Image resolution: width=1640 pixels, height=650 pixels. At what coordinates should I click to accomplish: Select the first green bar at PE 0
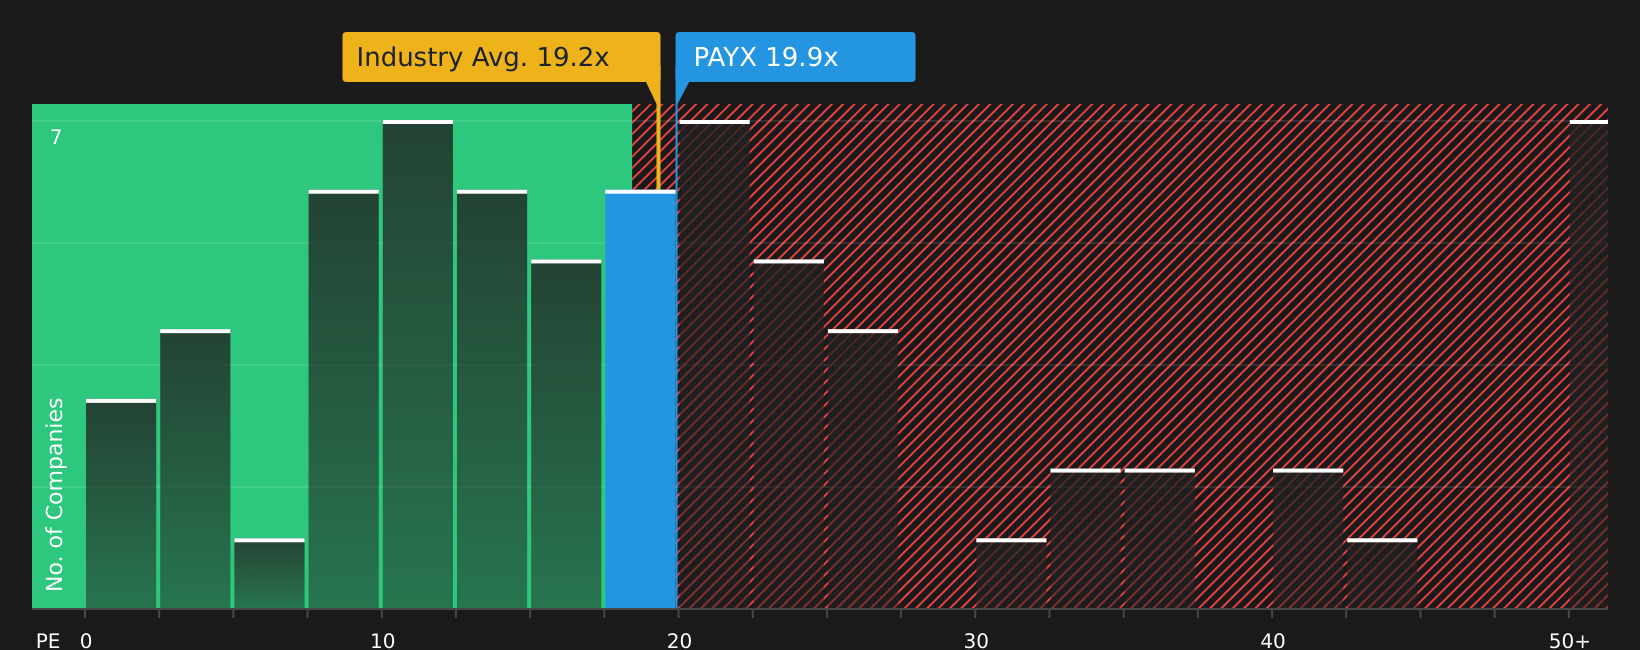point(121,503)
